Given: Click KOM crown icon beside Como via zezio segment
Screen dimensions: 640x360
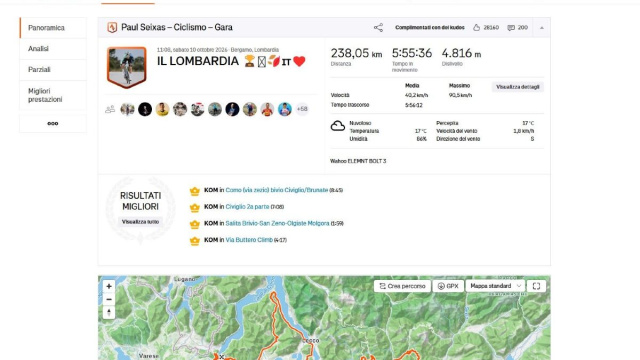Looking at the screenshot, I should click(x=195, y=191).
